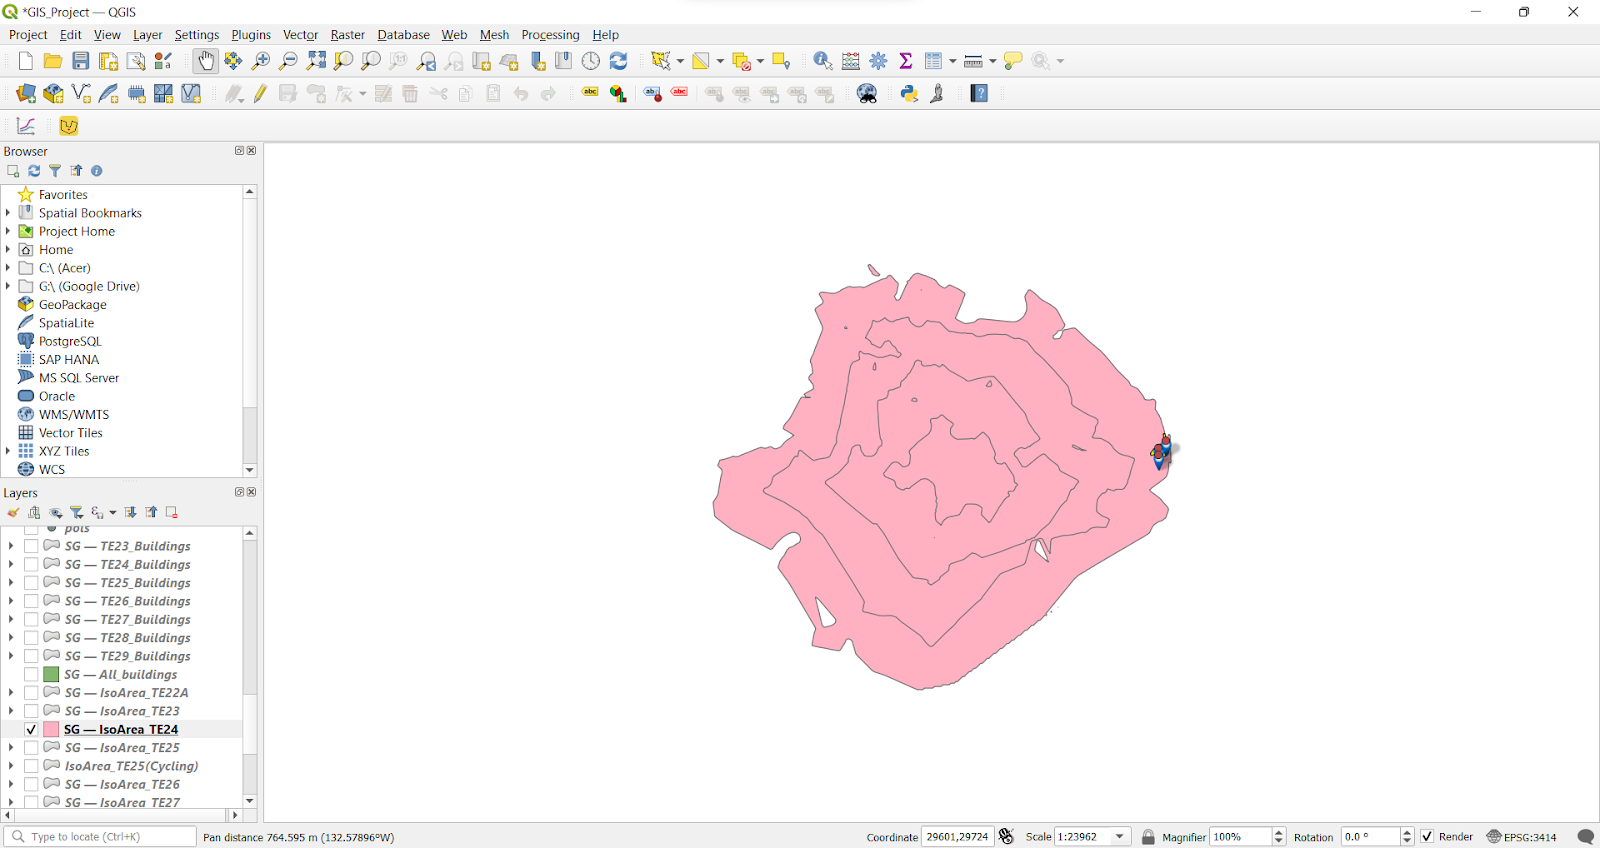Click the Save Project icon
This screenshot has width=1600, height=848.
pyautogui.click(x=81, y=62)
